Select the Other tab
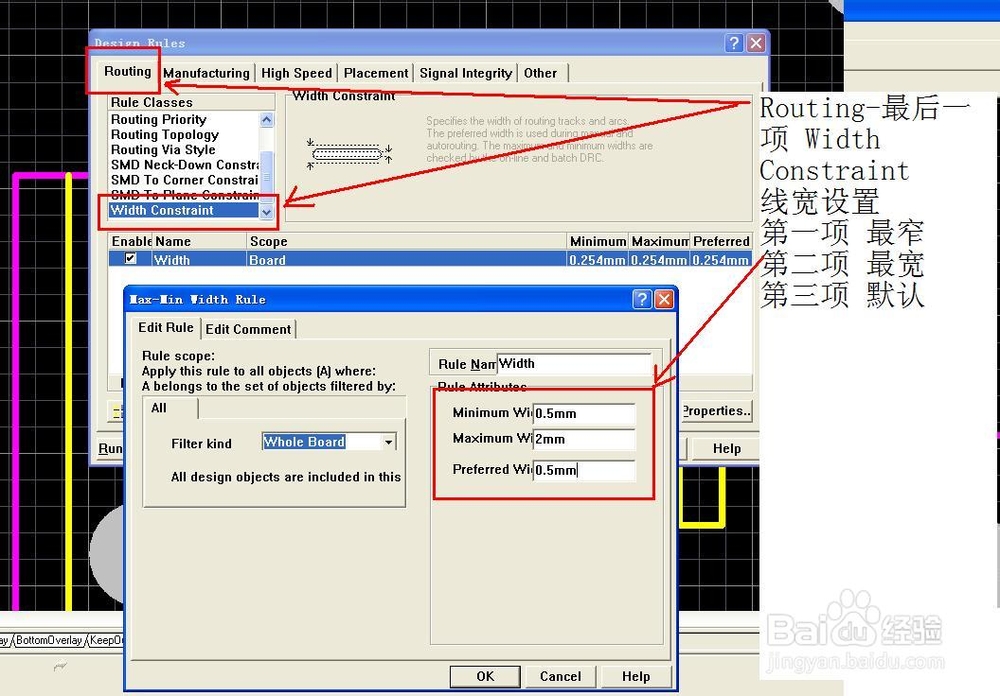1000x696 pixels. (x=540, y=73)
